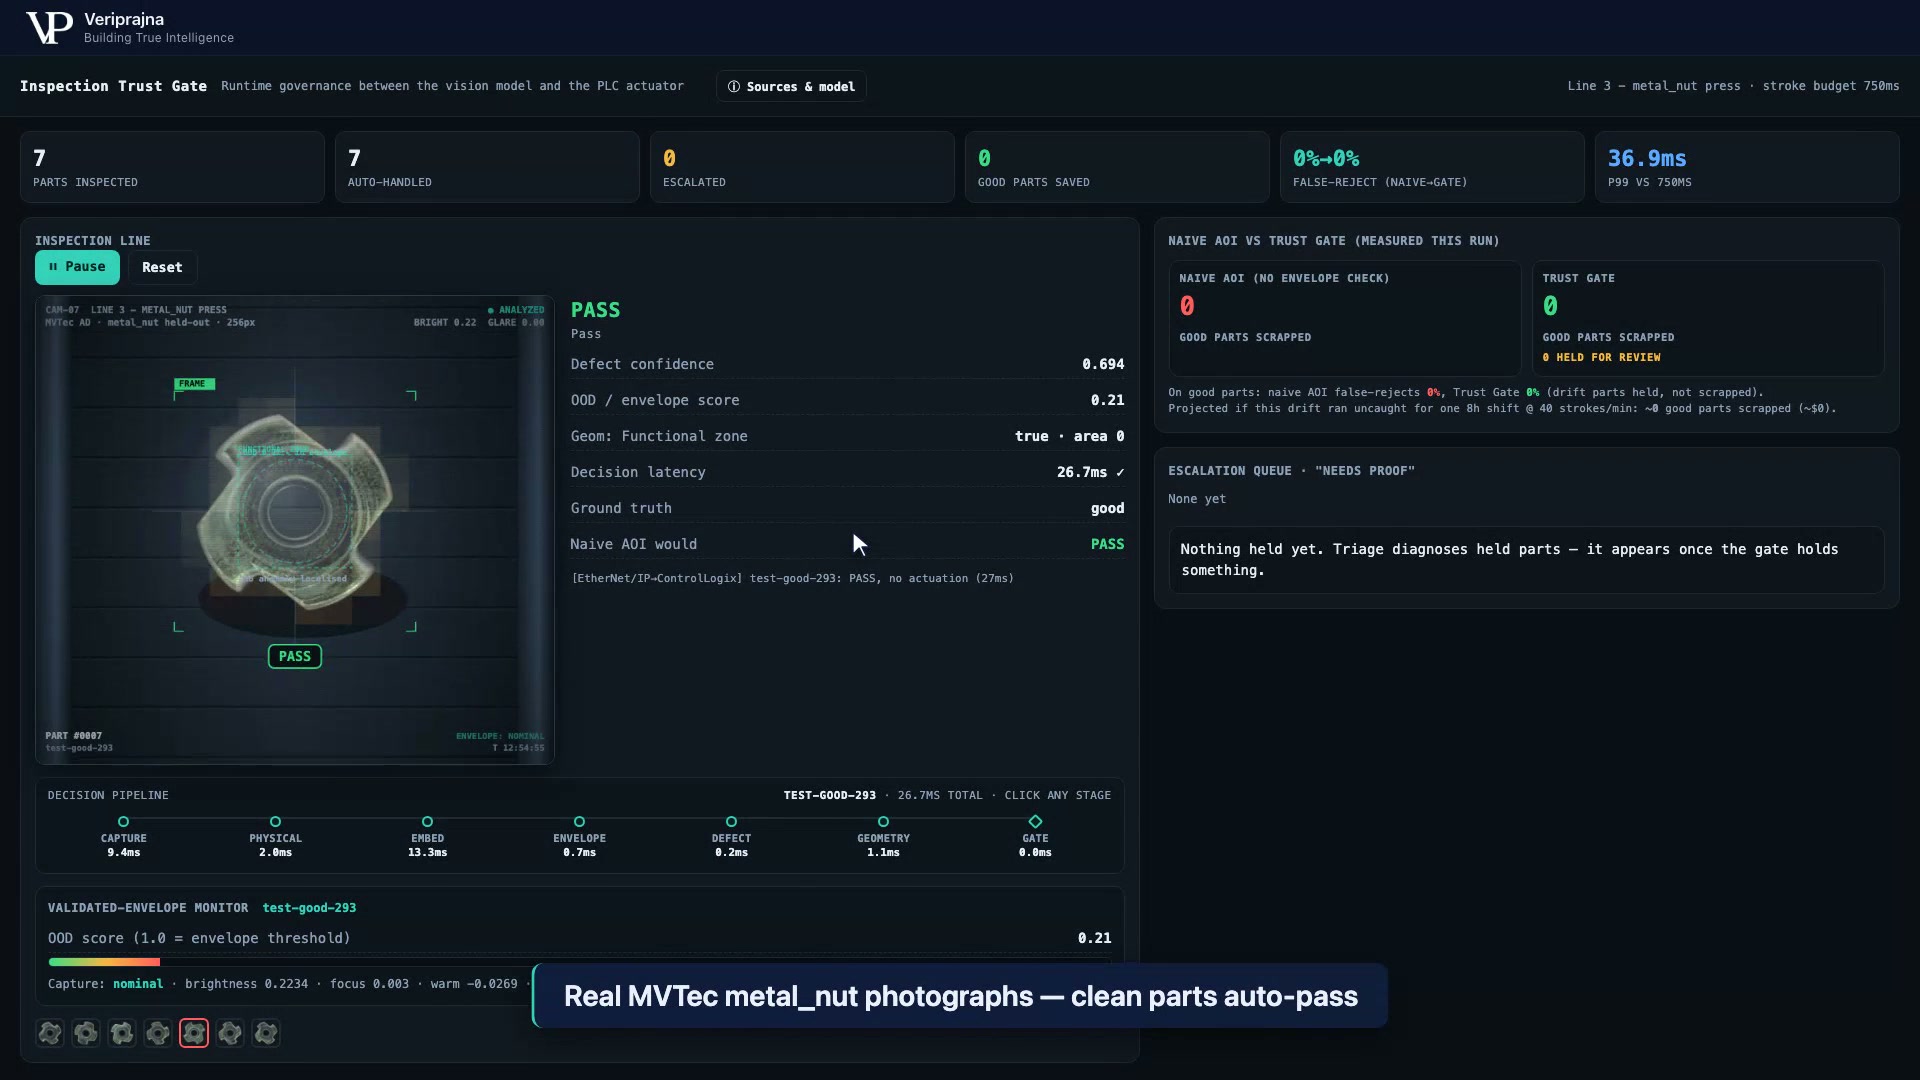Open the red-highlighted metal nut thumbnail
The image size is (1920, 1080).
tap(194, 1033)
